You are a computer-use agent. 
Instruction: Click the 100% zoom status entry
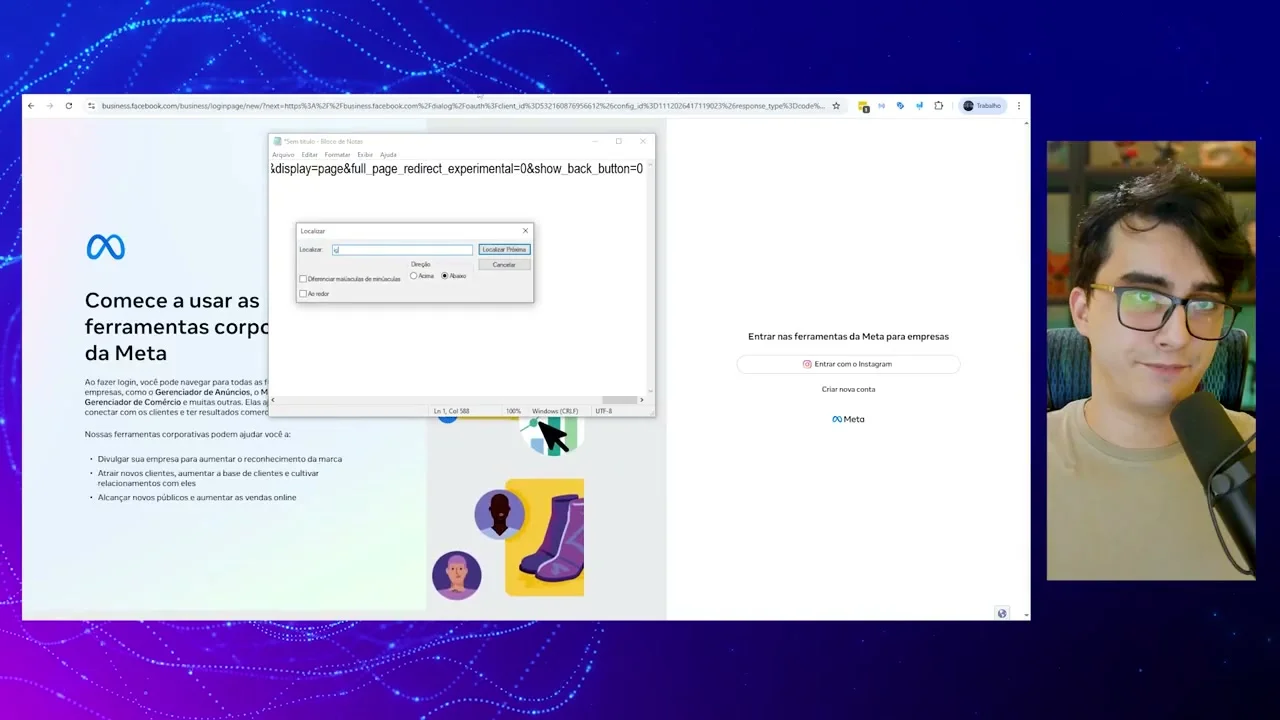(x=513, y=411)
